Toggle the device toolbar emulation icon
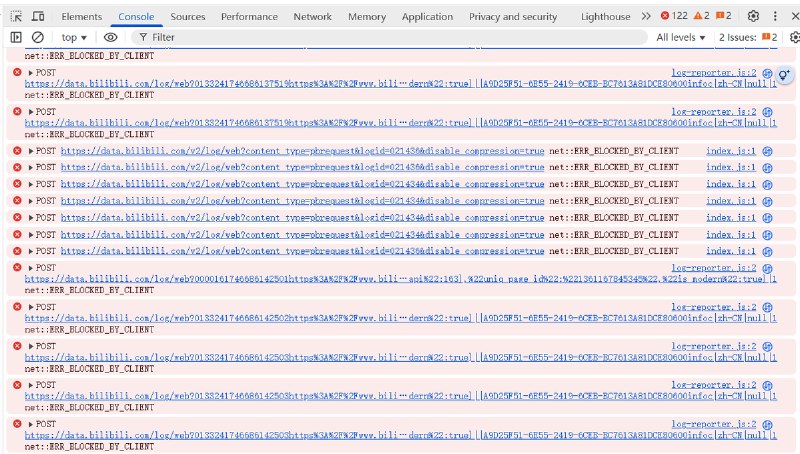 coord(37,17)
